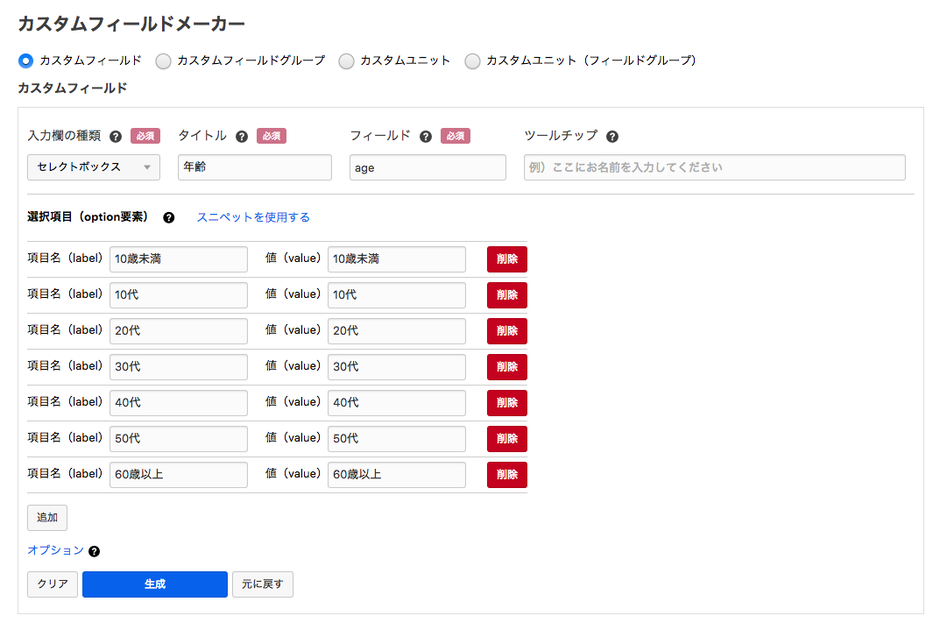Open the セレクトボックス input type dropdown
Image resolution: width=940 pixels, height=630 pixels.
(93, 167)
